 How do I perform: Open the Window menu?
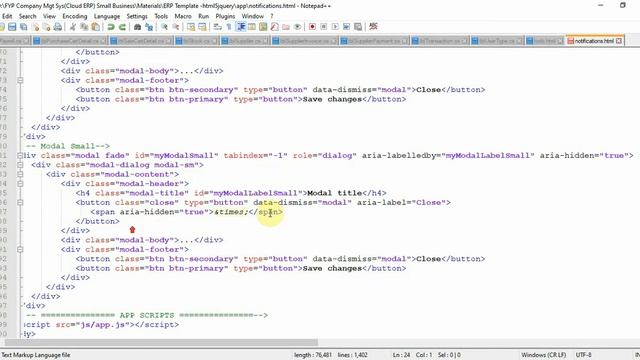click(x=253, y=16)
